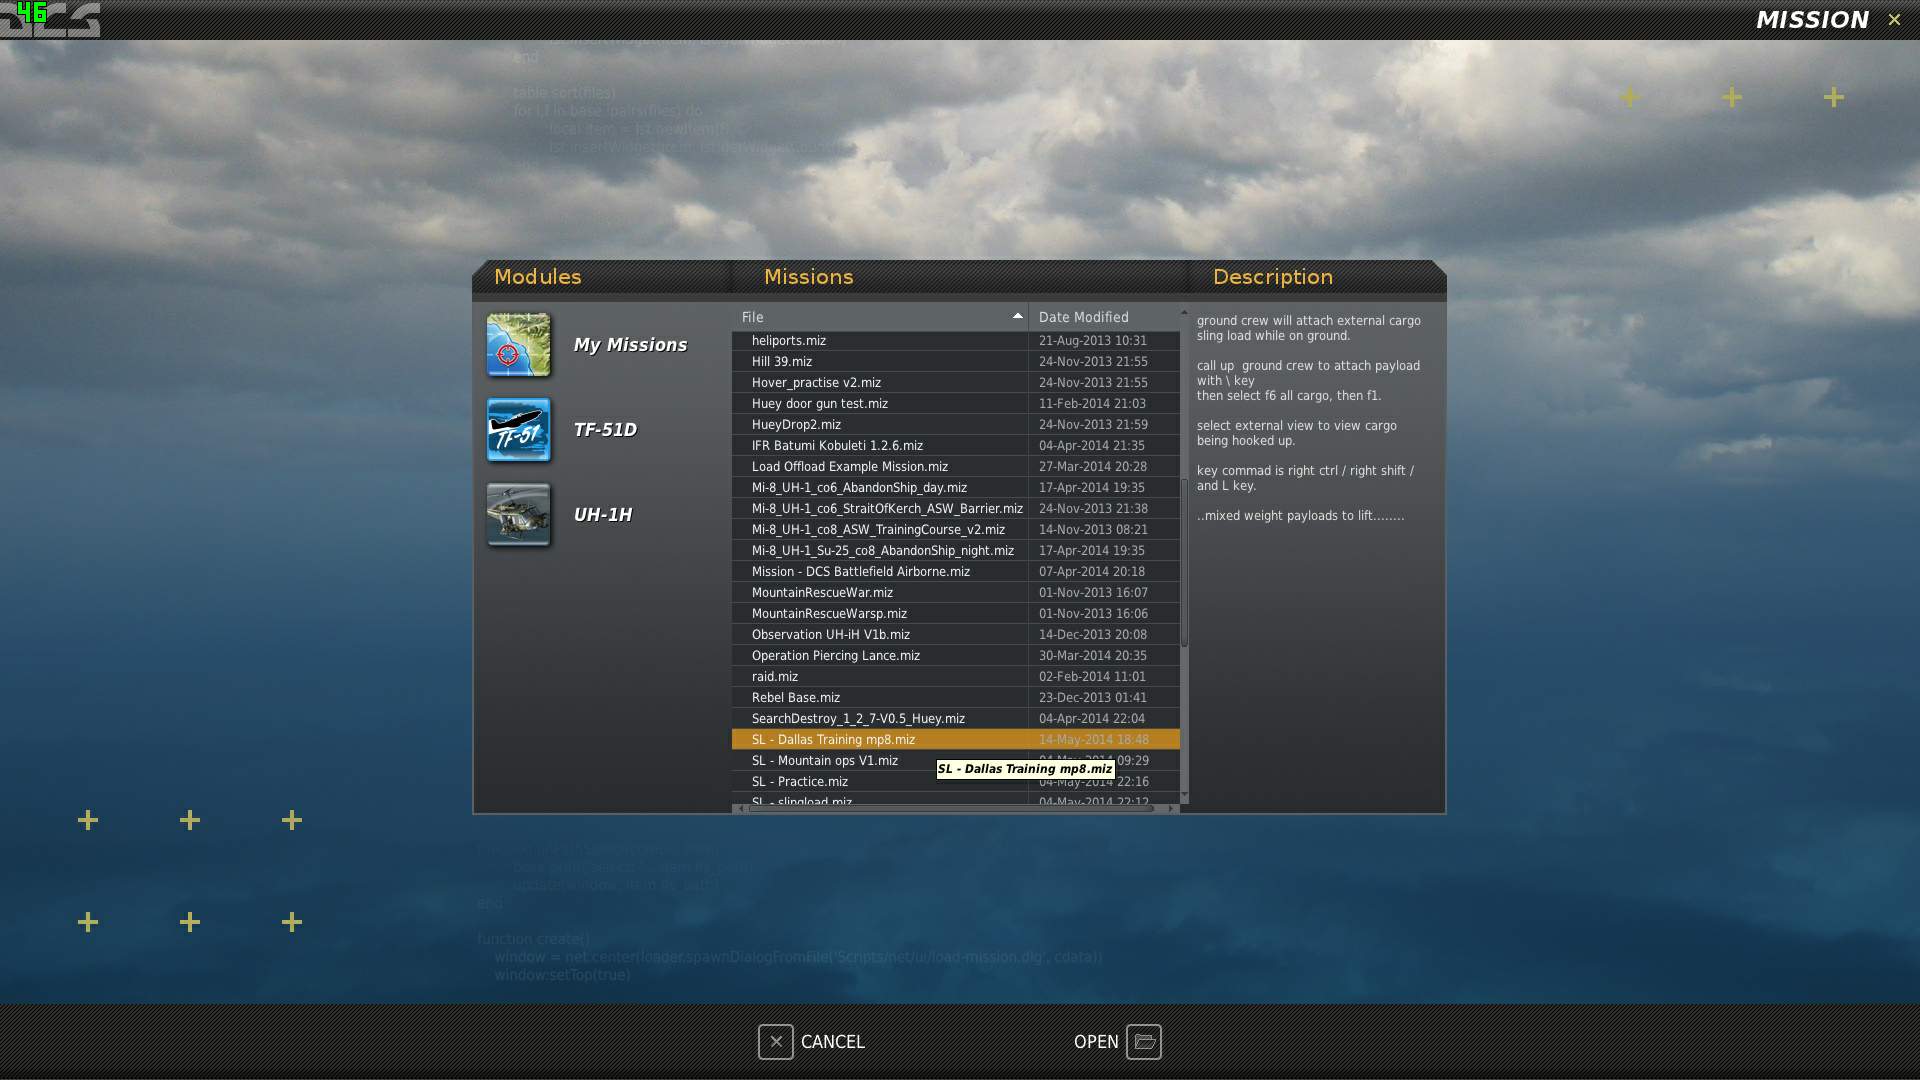Screen dimensions: 1920x1080
Task: Select Operation Piercing Lance.miz mission
Action: [955, 656]
